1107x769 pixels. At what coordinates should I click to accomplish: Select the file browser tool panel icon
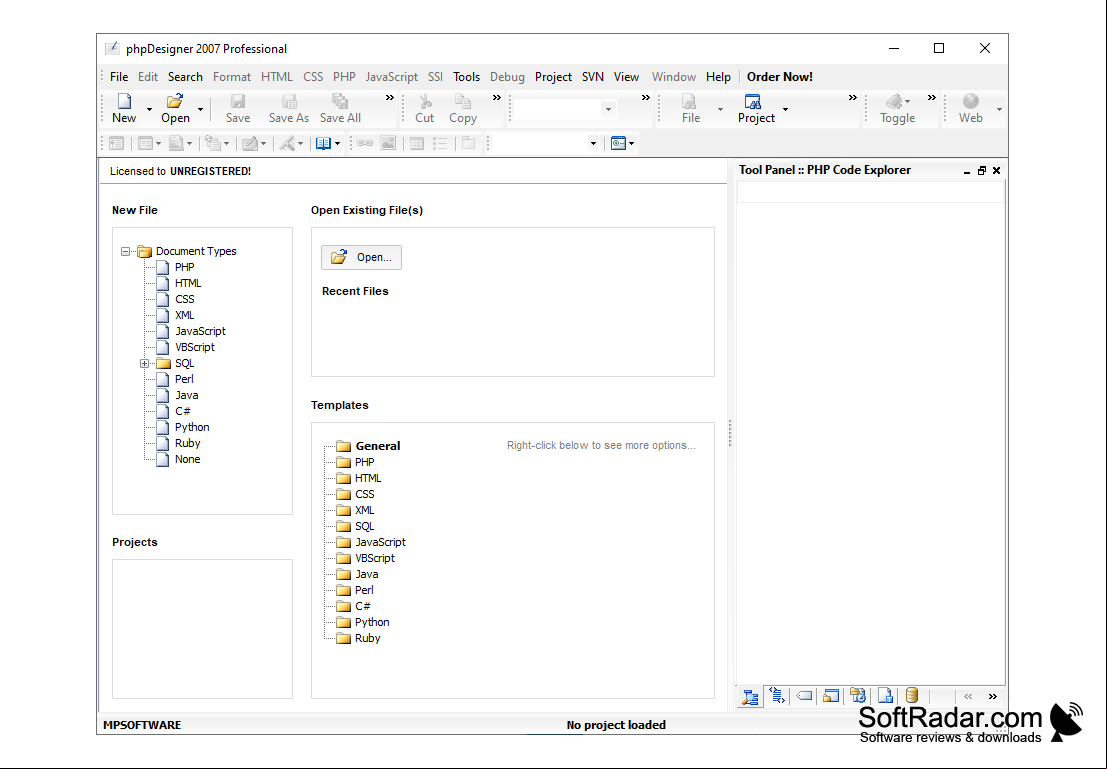831,696
